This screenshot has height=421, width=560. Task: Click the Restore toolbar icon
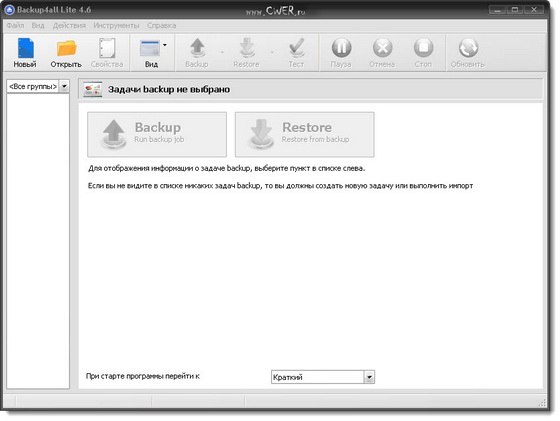[x=247, y=48]
